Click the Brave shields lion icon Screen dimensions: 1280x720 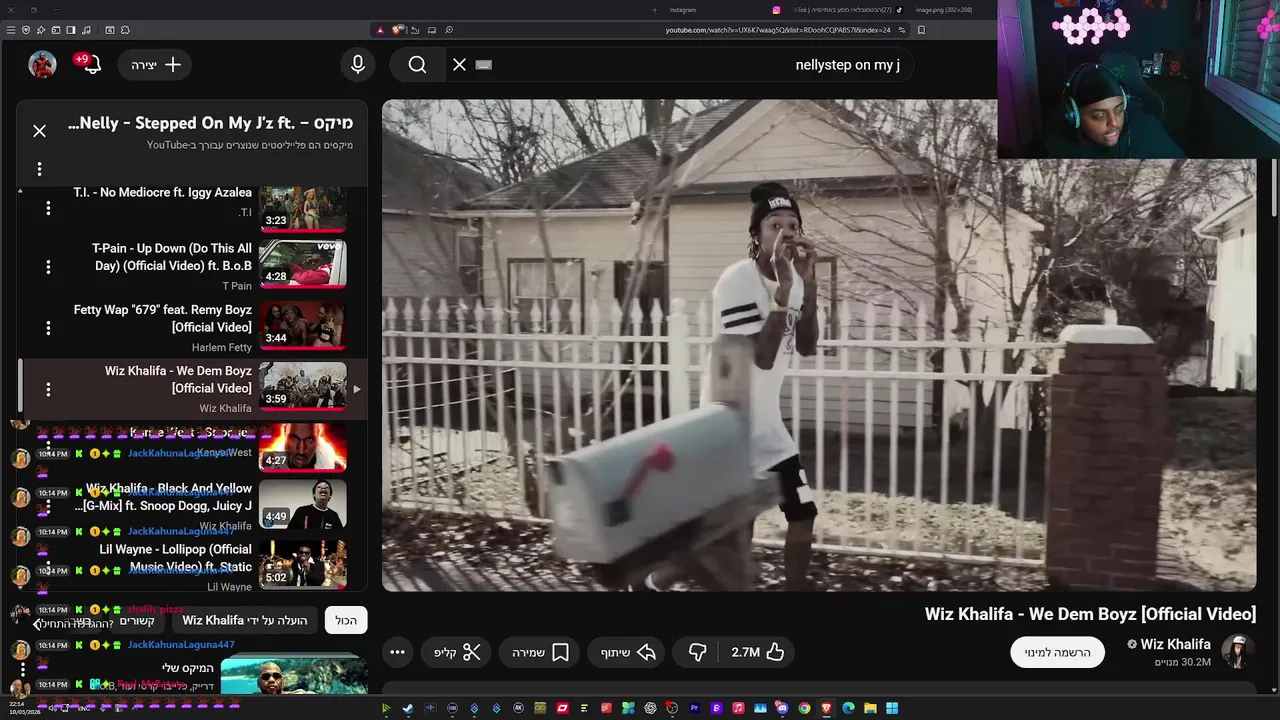pyautogui.click(x=398, y=30)
